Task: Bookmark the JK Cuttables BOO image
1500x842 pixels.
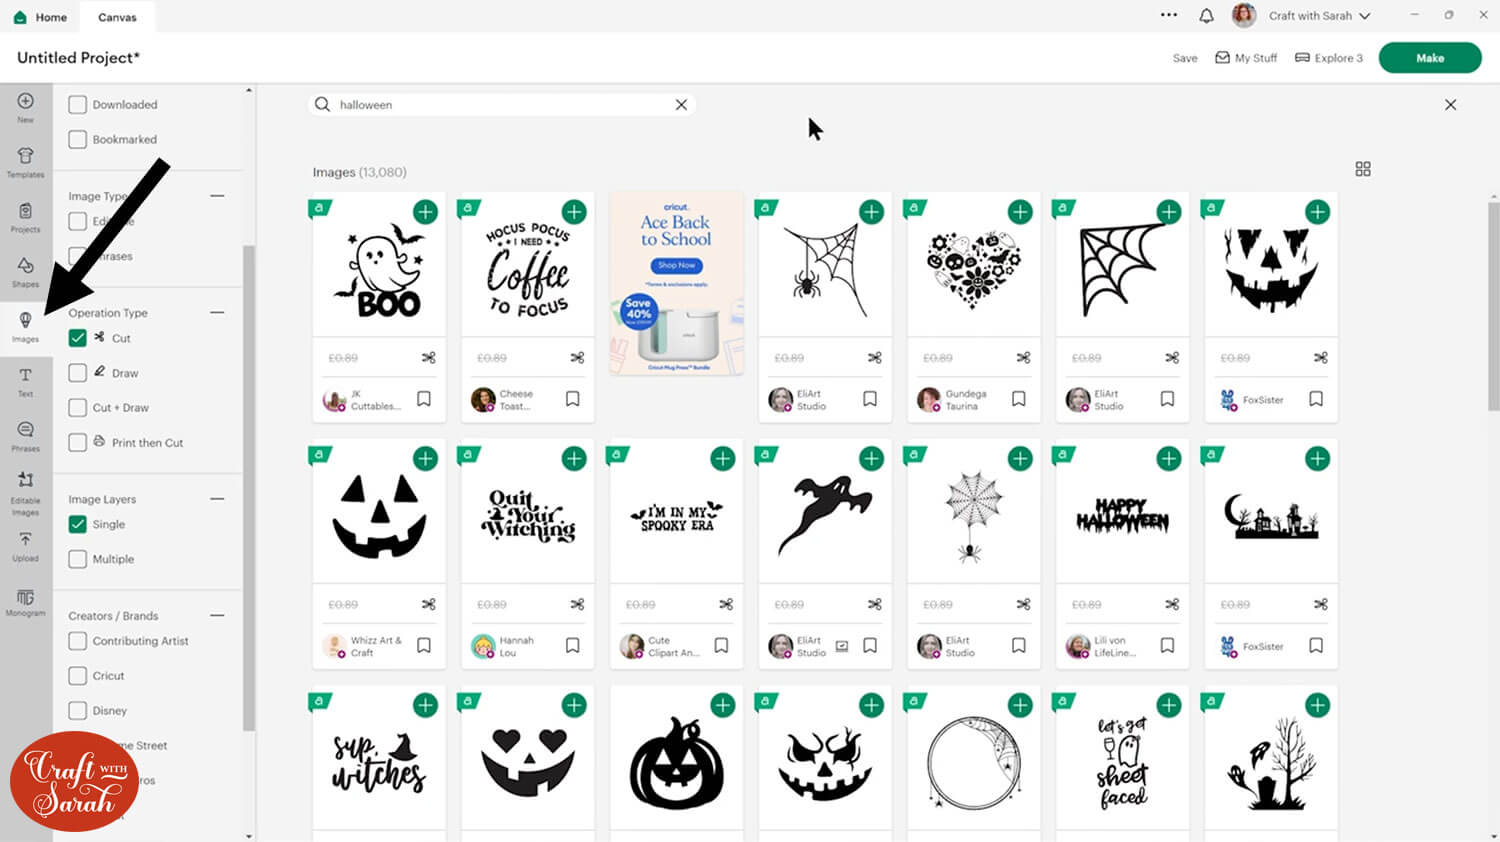Action: 424,399
